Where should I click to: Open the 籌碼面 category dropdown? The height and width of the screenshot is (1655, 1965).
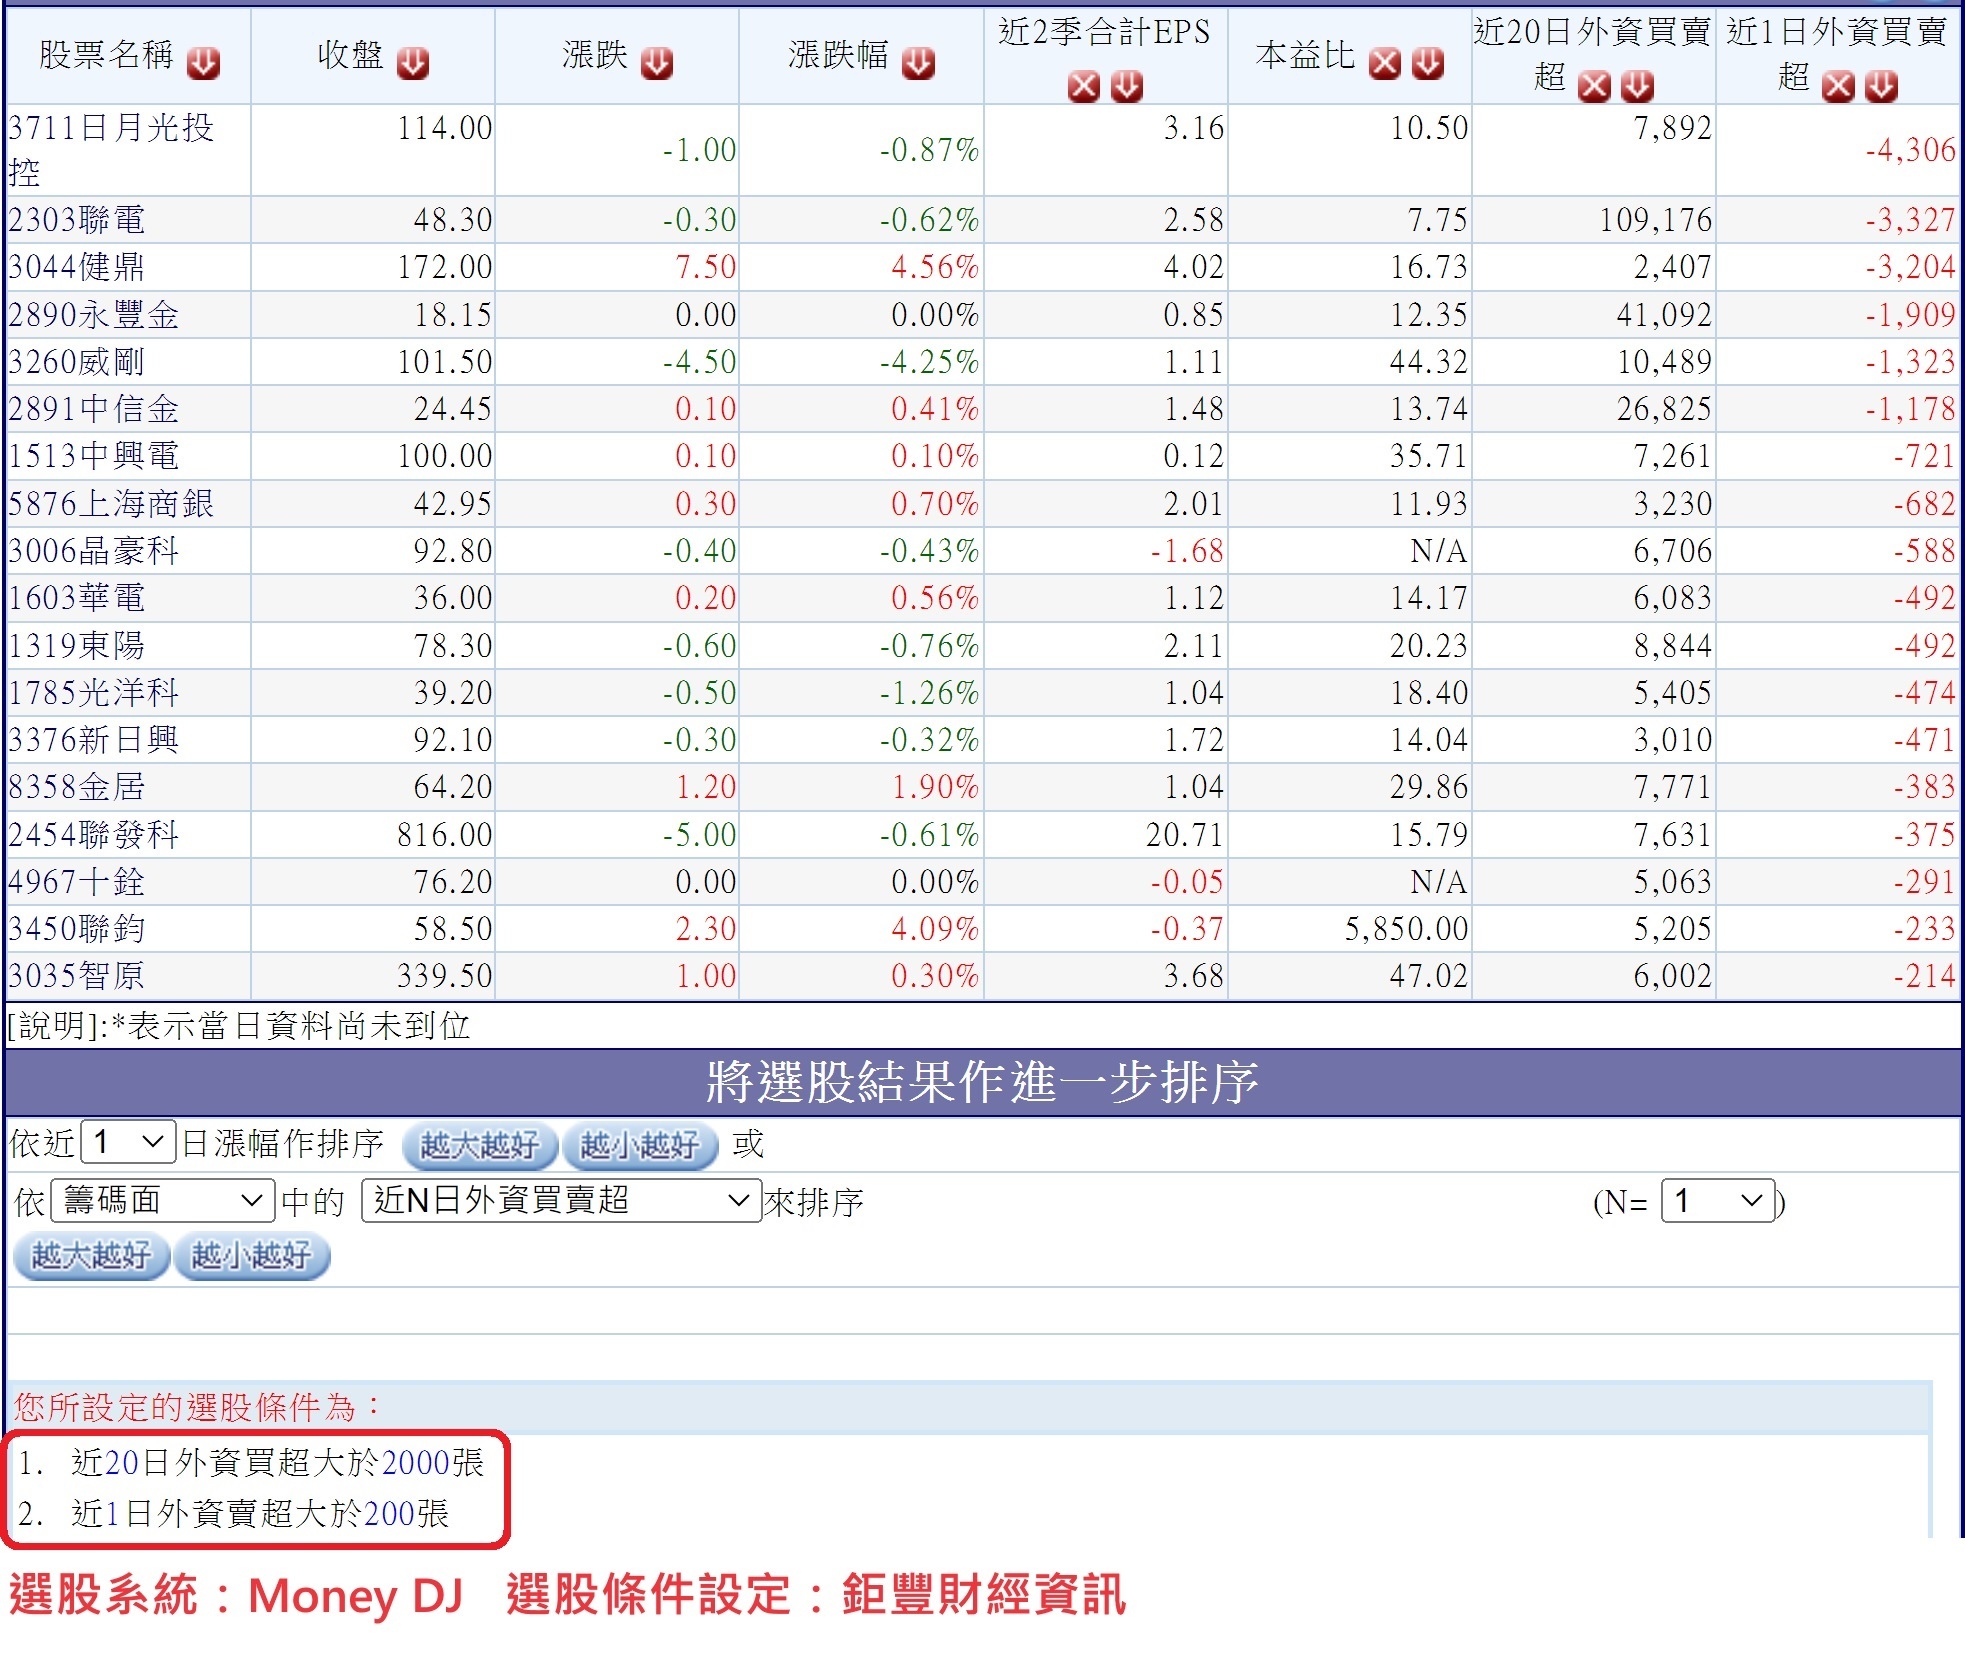click(x=163, y=1200)
